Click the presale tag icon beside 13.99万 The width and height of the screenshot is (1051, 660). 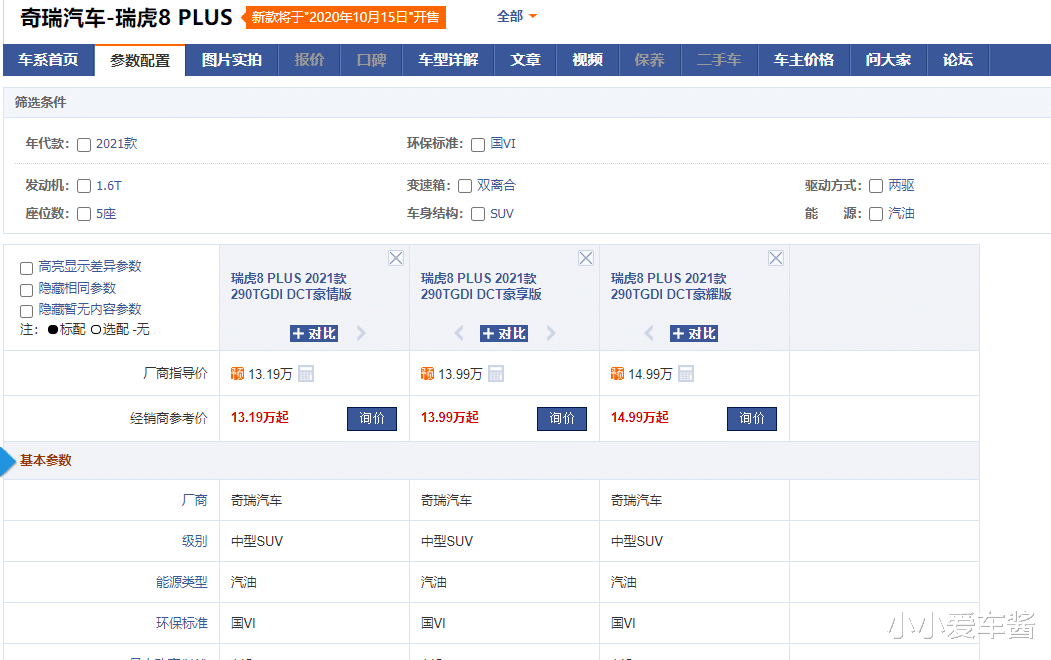click(x=428, y=373)
